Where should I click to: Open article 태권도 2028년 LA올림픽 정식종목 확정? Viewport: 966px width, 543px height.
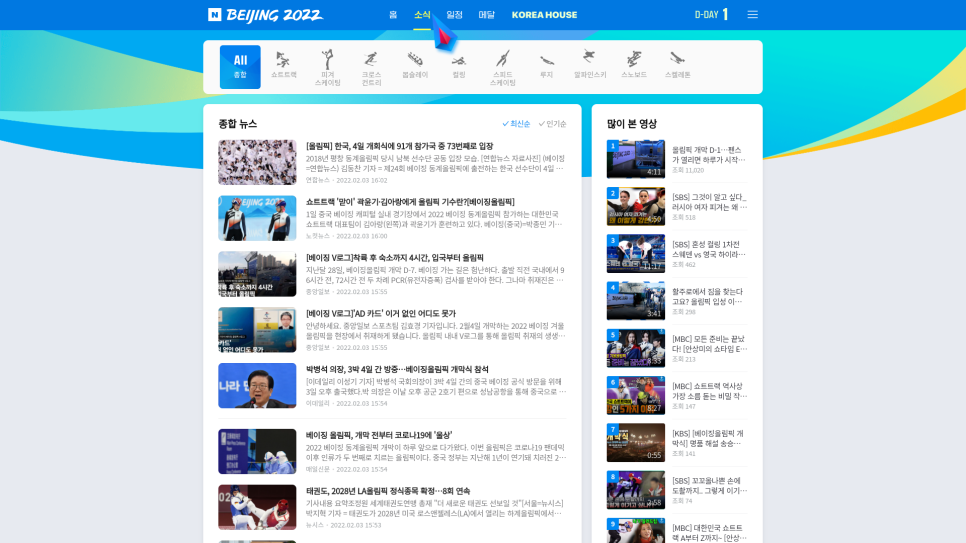tap(388, 491)
